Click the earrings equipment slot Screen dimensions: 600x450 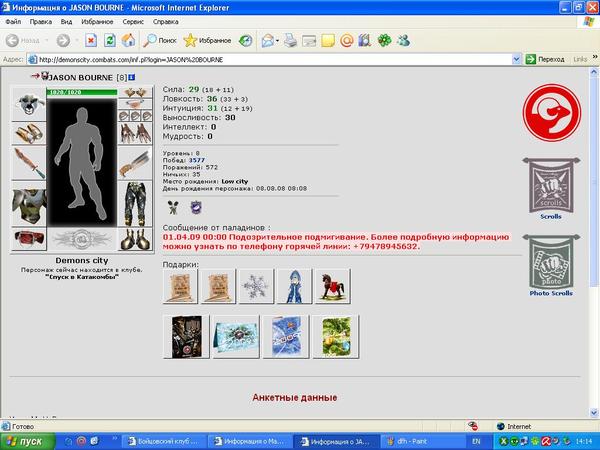pos(135,92)
